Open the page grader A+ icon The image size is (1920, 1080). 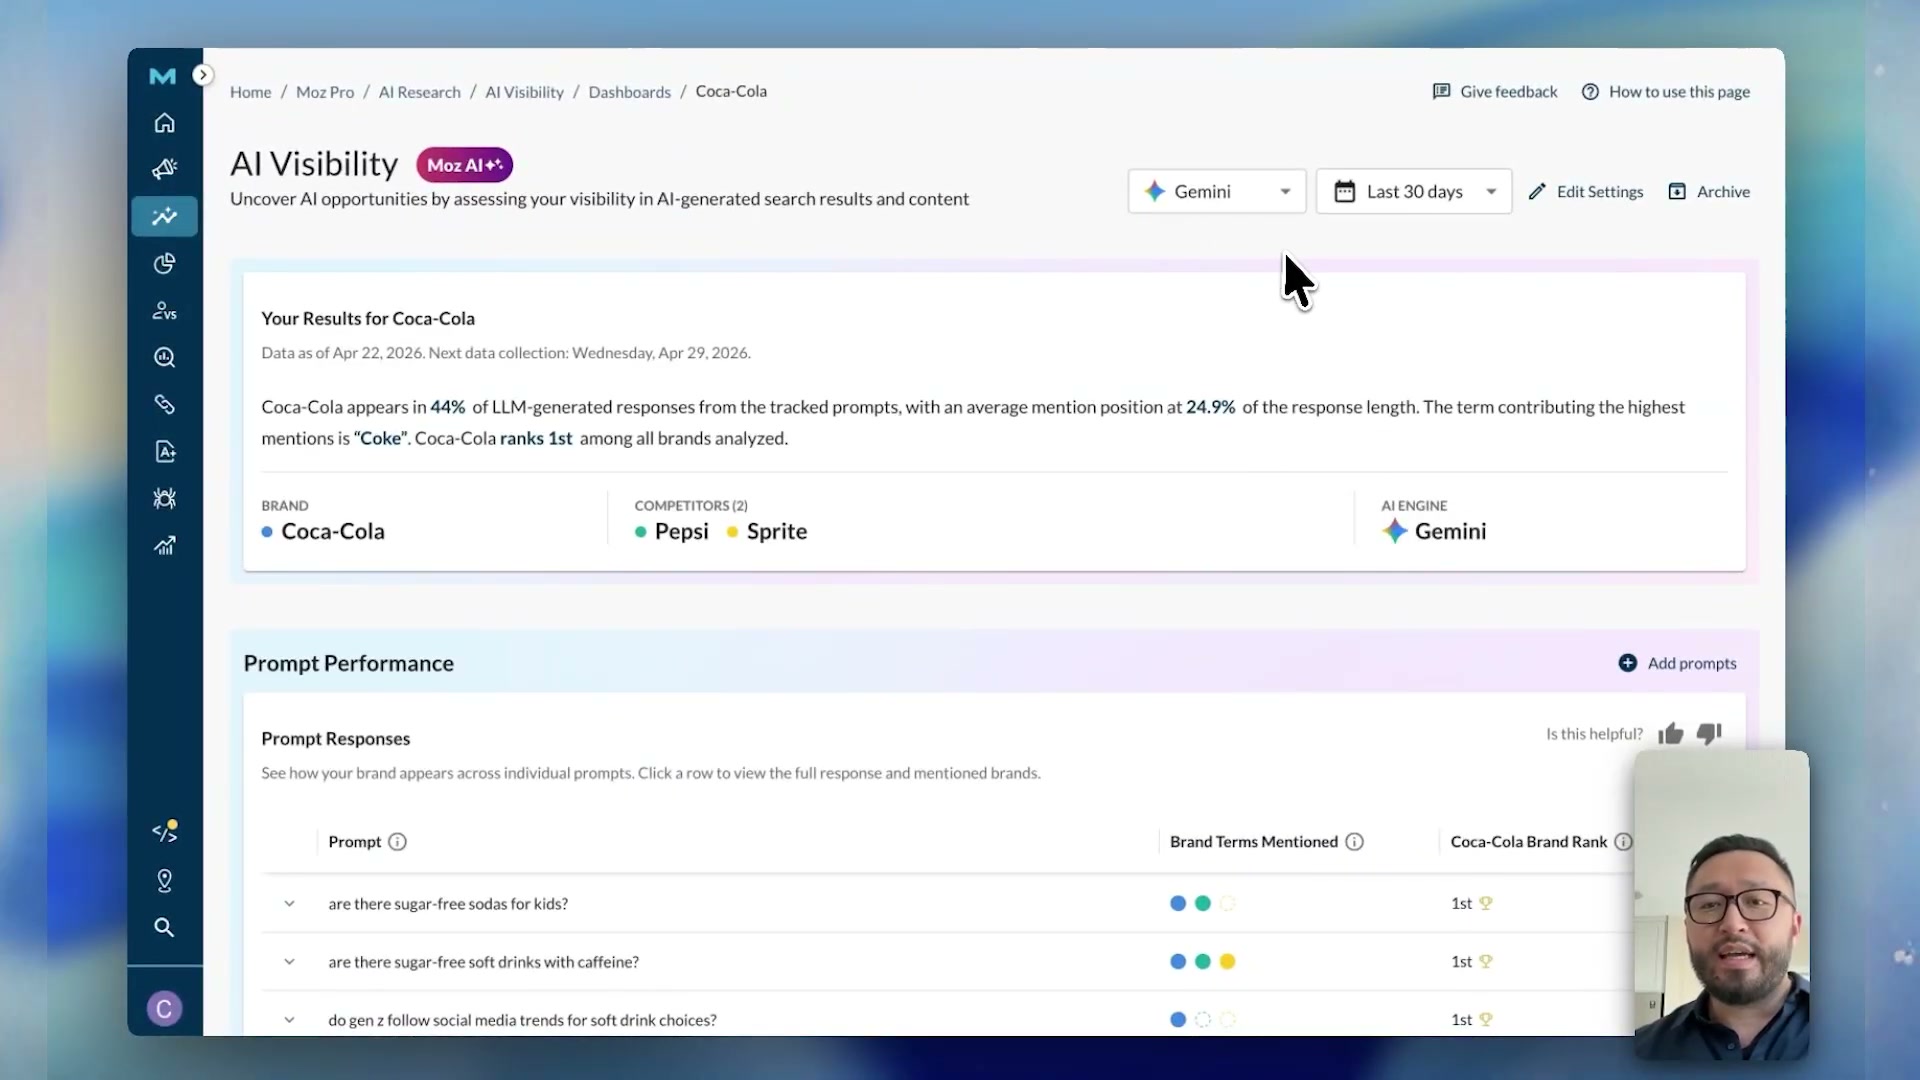165,451
